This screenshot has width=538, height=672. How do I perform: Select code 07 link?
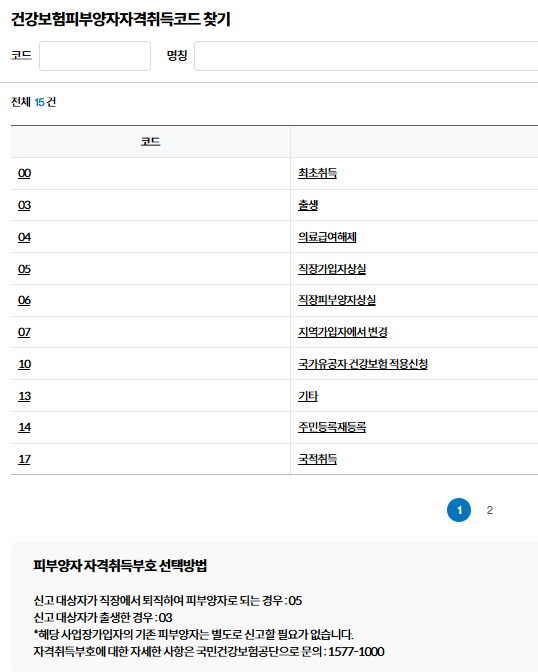coord(24,332)
